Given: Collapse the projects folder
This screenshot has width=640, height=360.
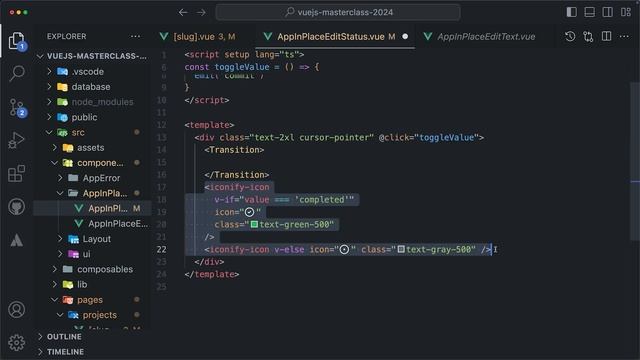Looking at the screenshot, I should click(92, 315).
